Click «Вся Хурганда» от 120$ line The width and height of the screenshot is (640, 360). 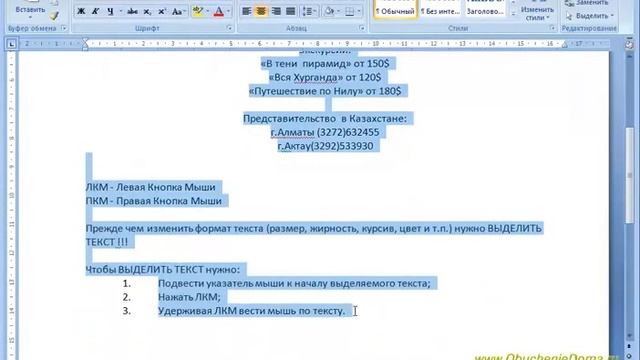[x=324, y=77]
